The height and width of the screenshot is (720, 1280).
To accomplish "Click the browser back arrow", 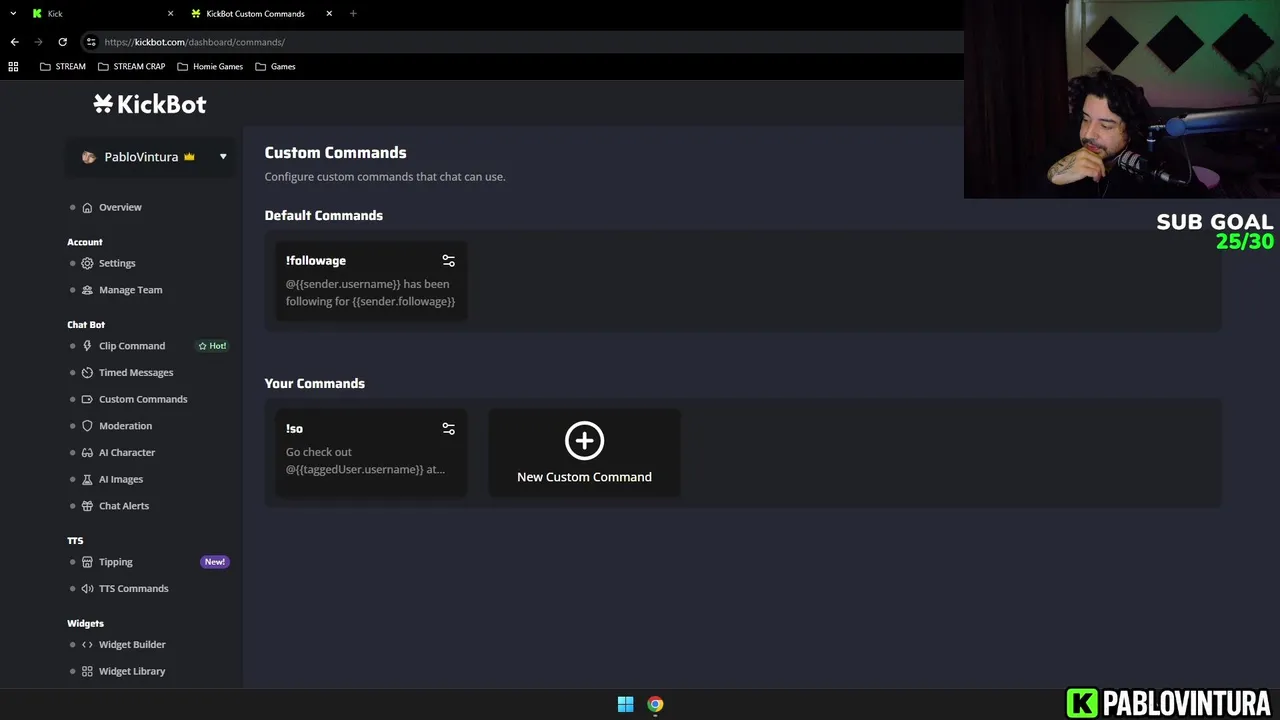I will coord(14,42).
